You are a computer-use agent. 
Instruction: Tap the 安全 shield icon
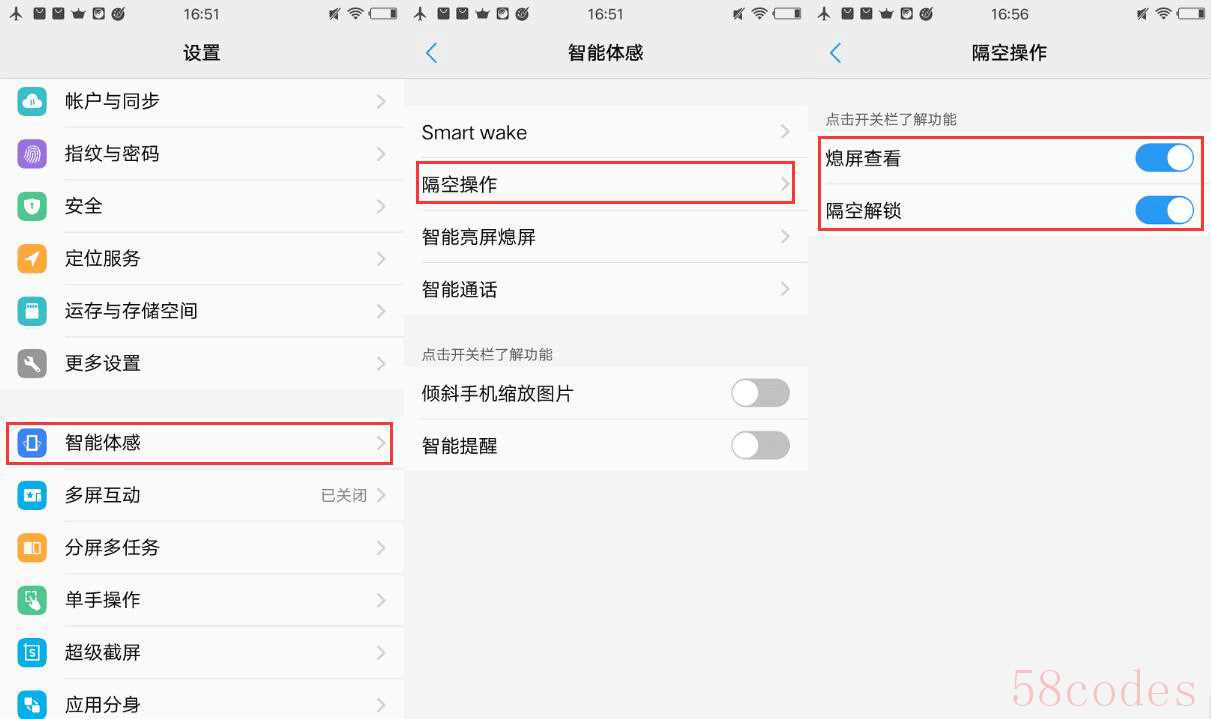click(x=32, y=206)
